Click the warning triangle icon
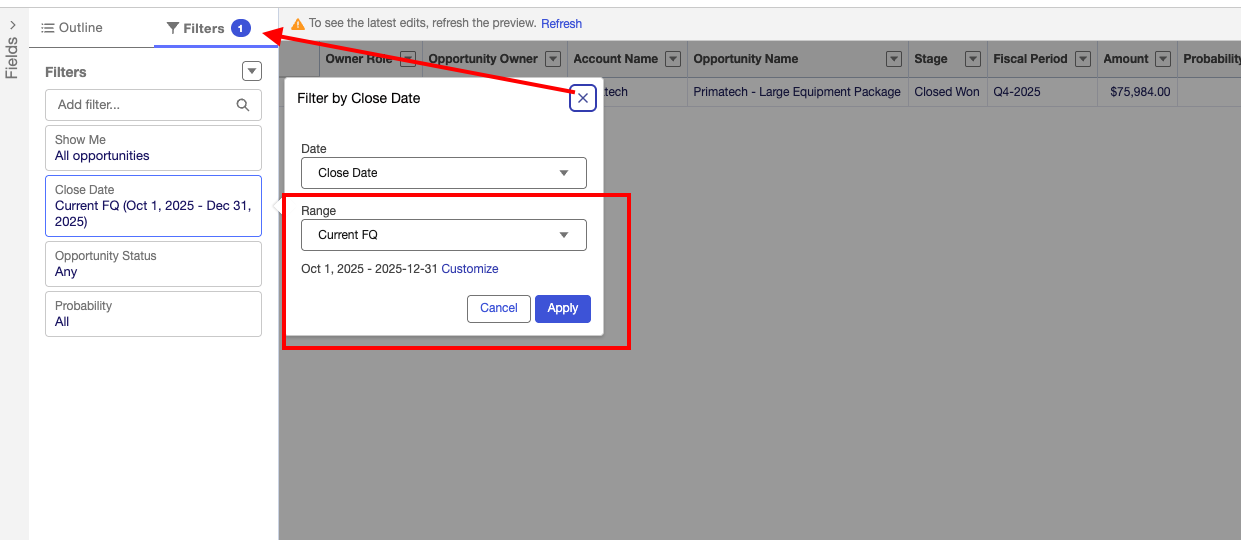Image resolution: width=1241 pixels, height=540 pixels. (298, 23)
